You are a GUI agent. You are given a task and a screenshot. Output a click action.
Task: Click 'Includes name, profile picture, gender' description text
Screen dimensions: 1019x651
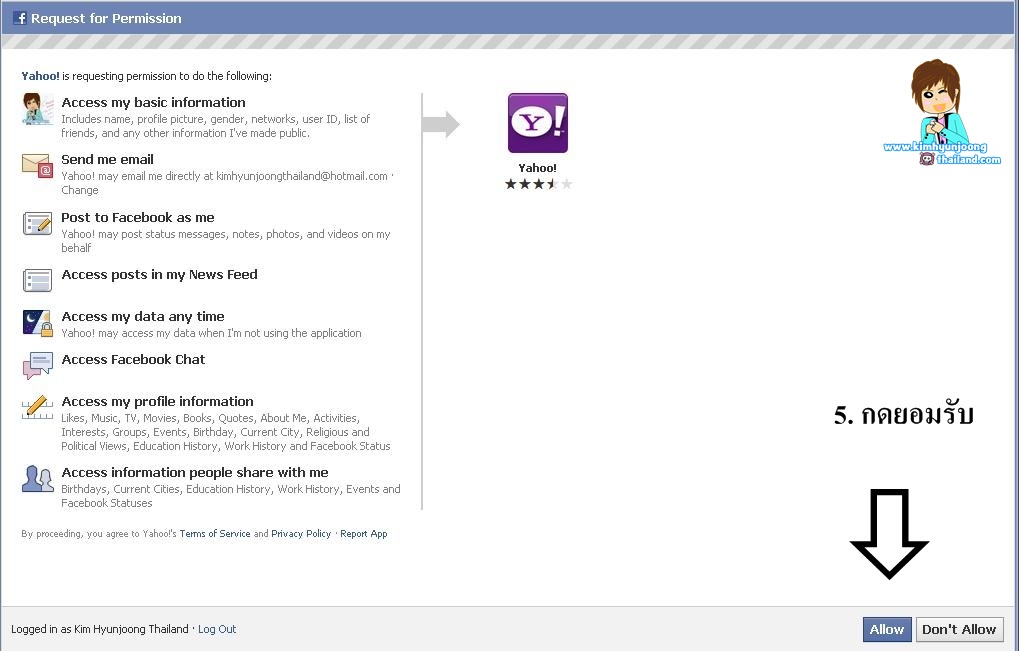coord(216,126)
